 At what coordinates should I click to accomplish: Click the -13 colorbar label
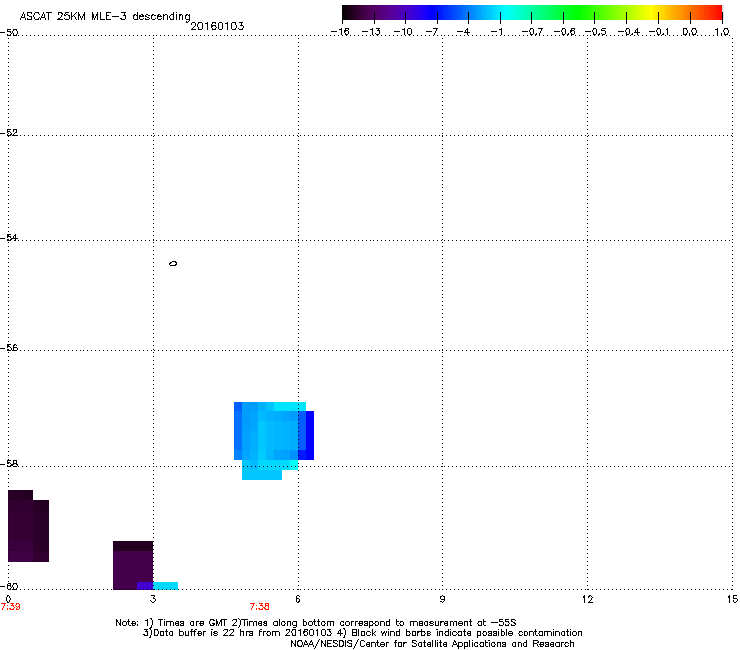click(x=371, y=32)
